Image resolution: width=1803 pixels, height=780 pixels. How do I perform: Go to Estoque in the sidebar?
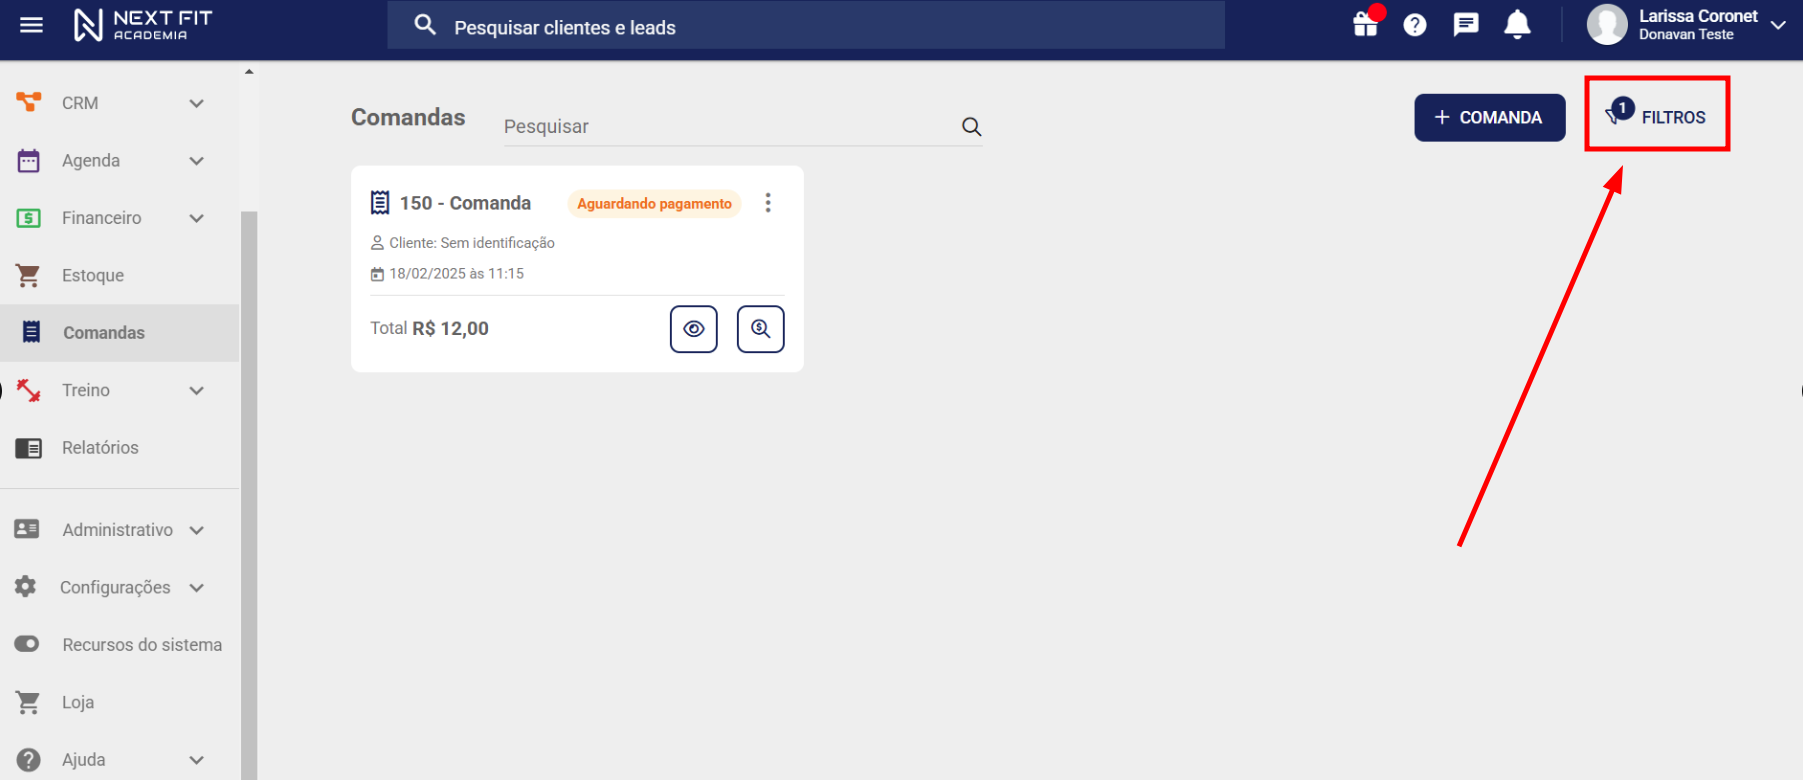(x=120, y=275)
